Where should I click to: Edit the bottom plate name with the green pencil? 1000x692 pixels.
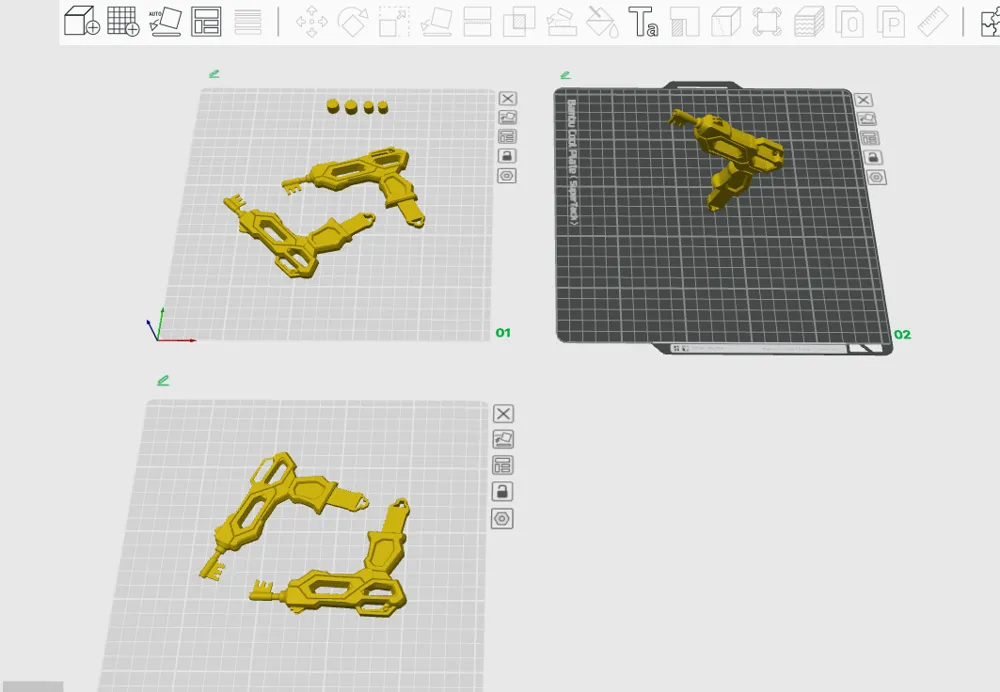pyautogui.click(x=163, y=380)
